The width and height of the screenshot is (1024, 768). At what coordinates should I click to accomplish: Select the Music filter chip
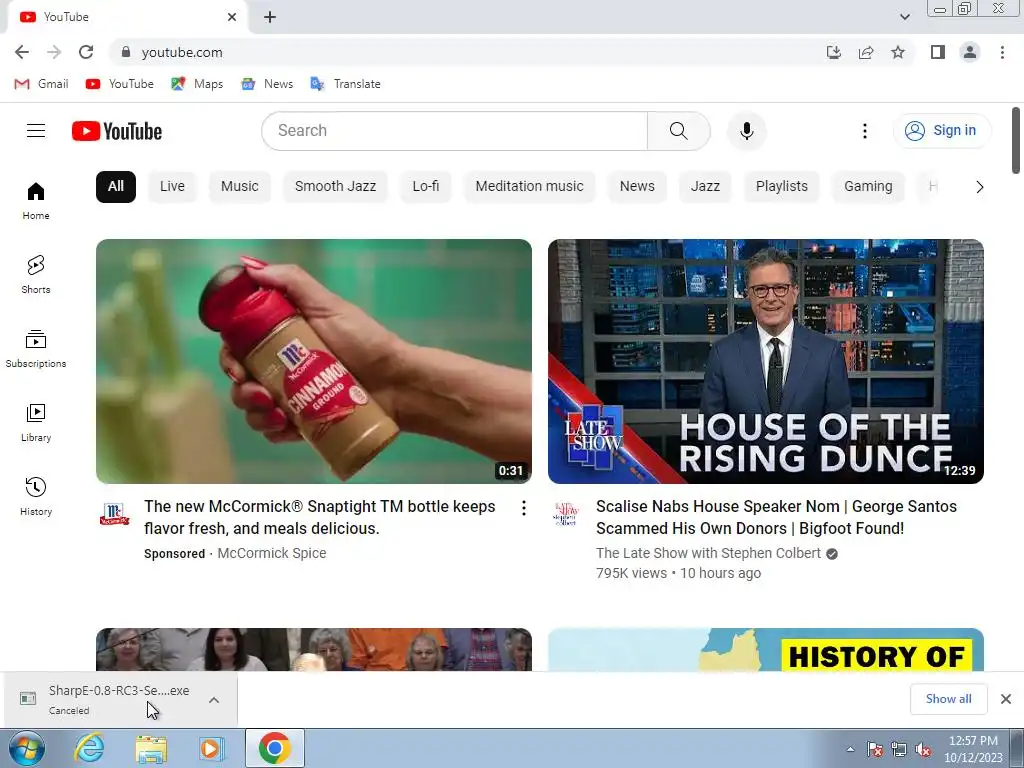point(240,186)
